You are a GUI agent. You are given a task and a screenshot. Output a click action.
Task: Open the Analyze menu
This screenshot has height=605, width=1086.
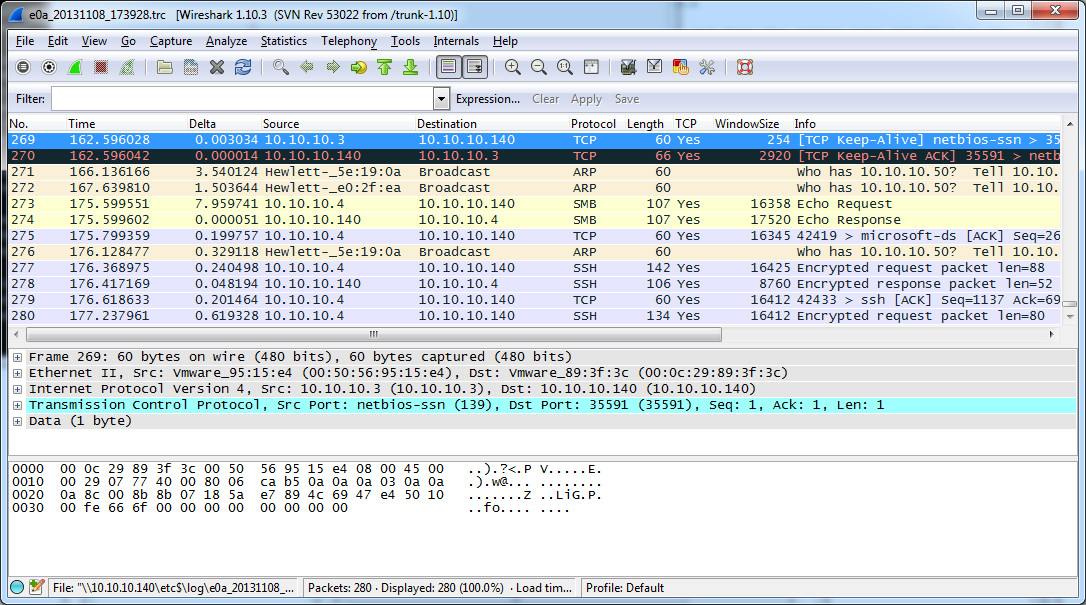pyautogui.click(x=226, y=41)
